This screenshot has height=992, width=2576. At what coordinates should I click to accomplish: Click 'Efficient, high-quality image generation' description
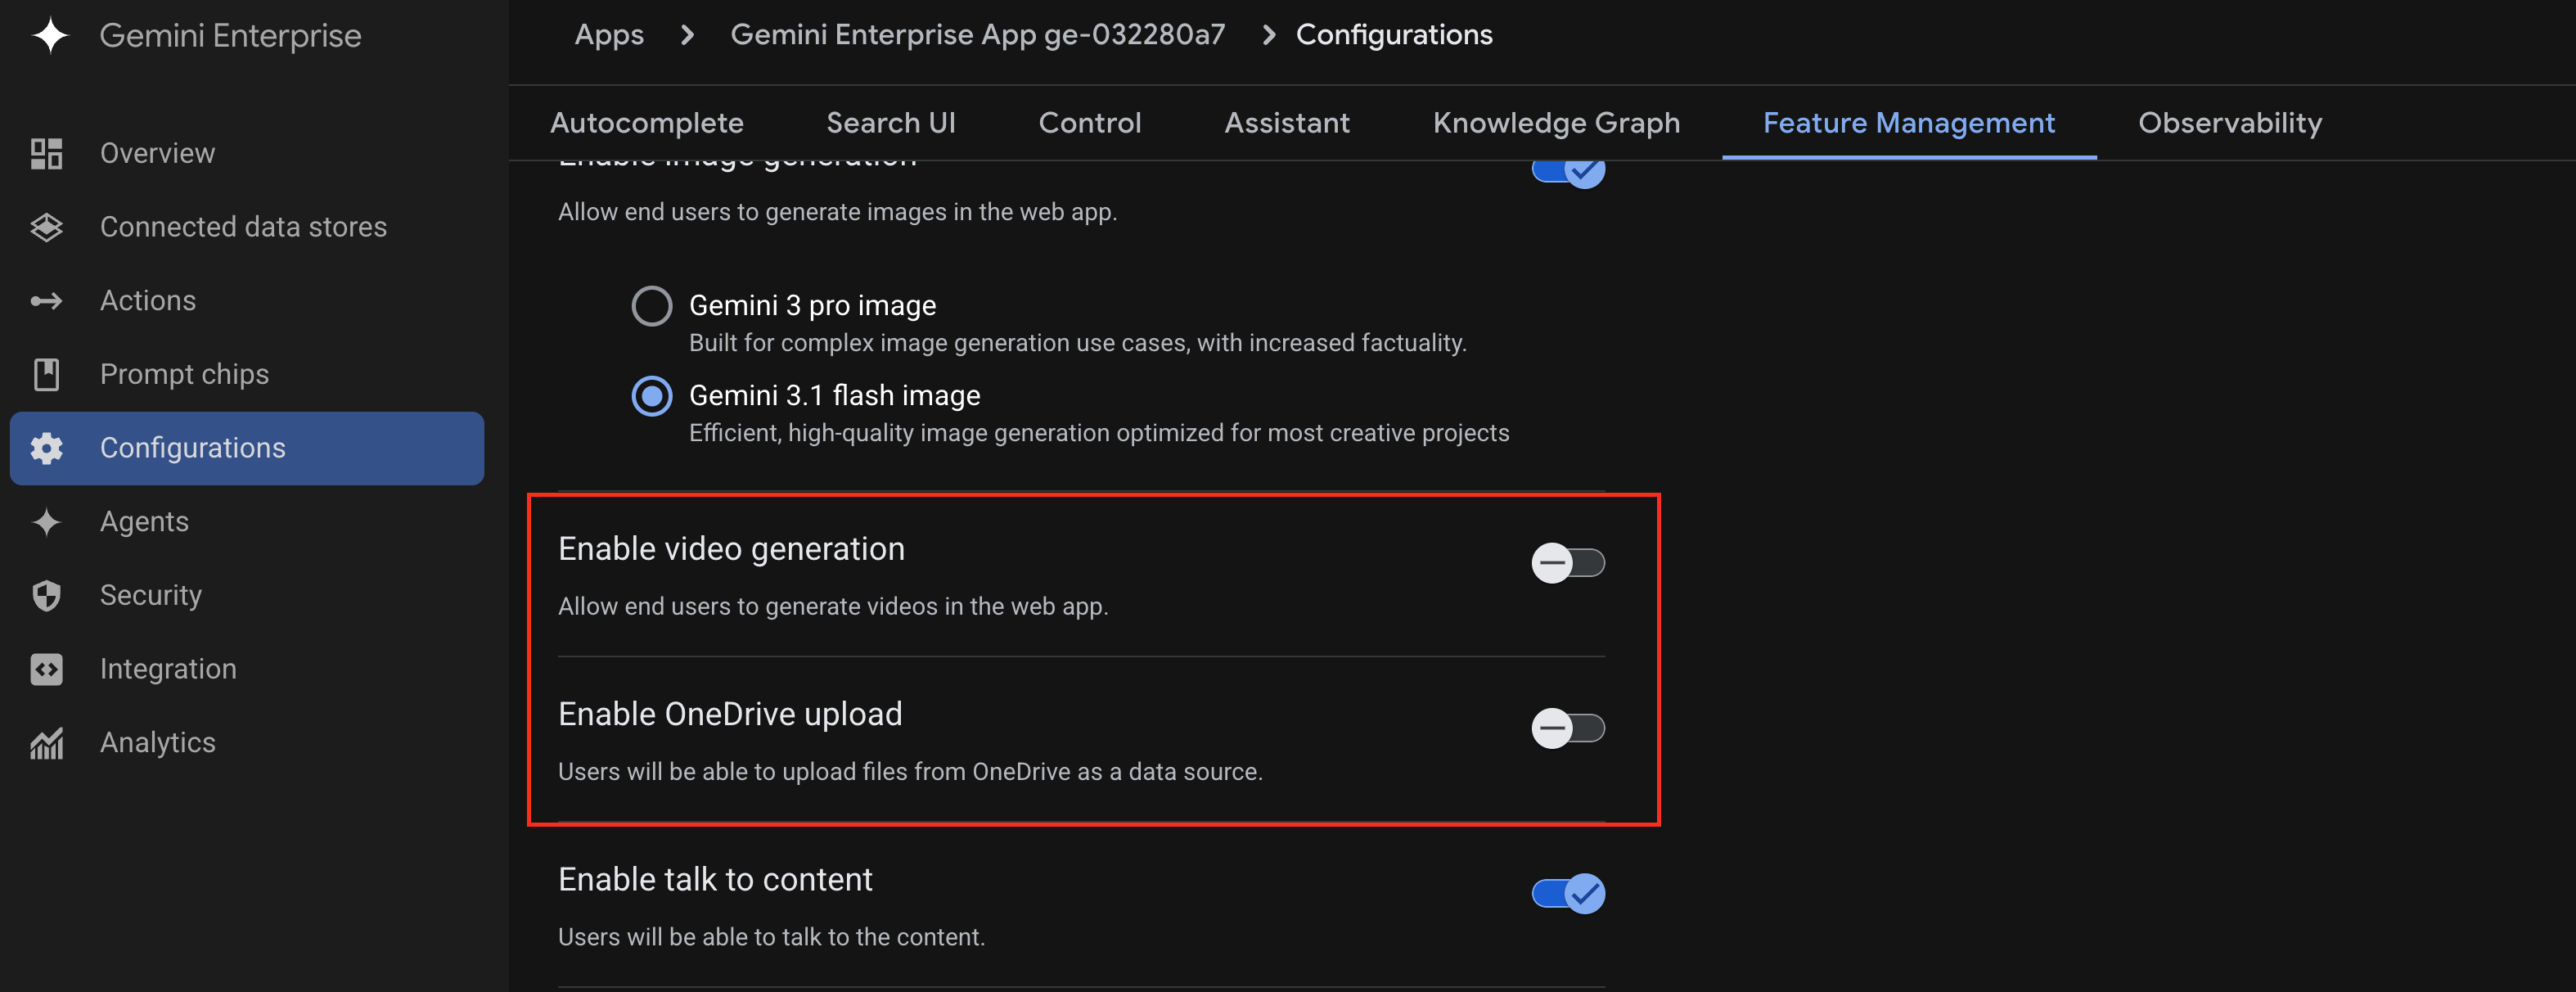click(x=1099, y=433)
